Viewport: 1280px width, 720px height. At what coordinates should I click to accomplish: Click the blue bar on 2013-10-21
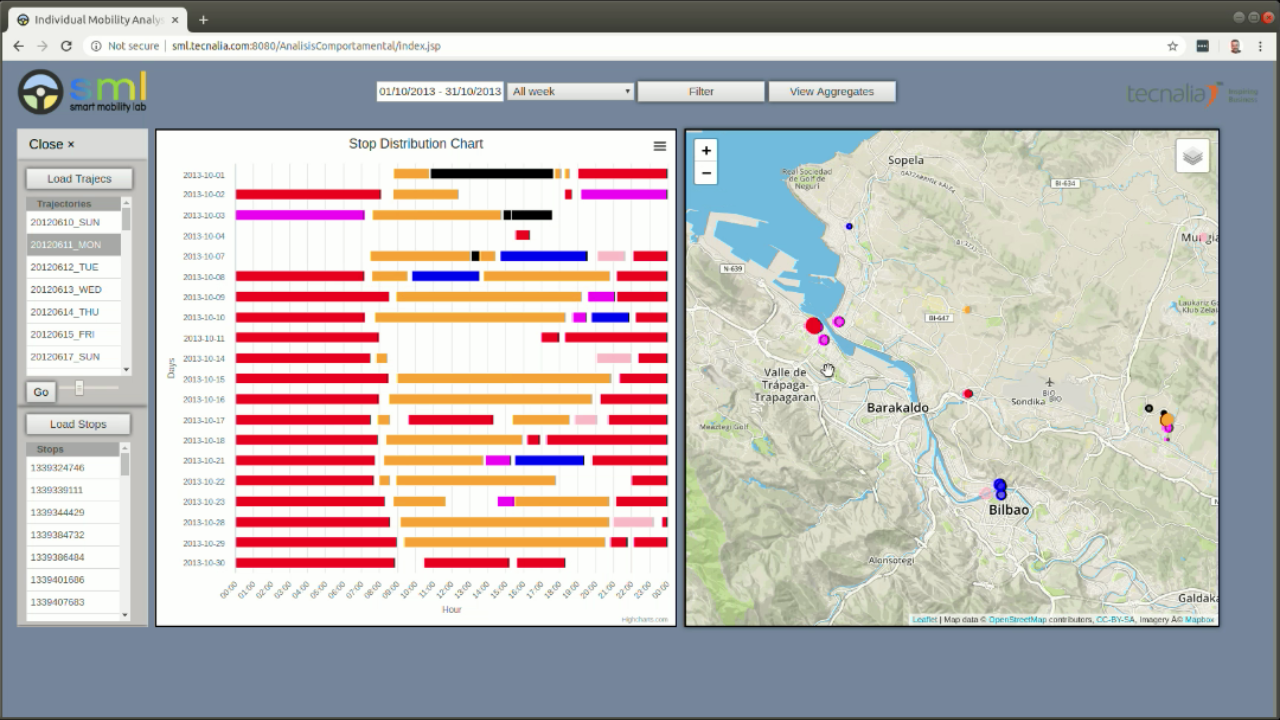click(549, 461)
